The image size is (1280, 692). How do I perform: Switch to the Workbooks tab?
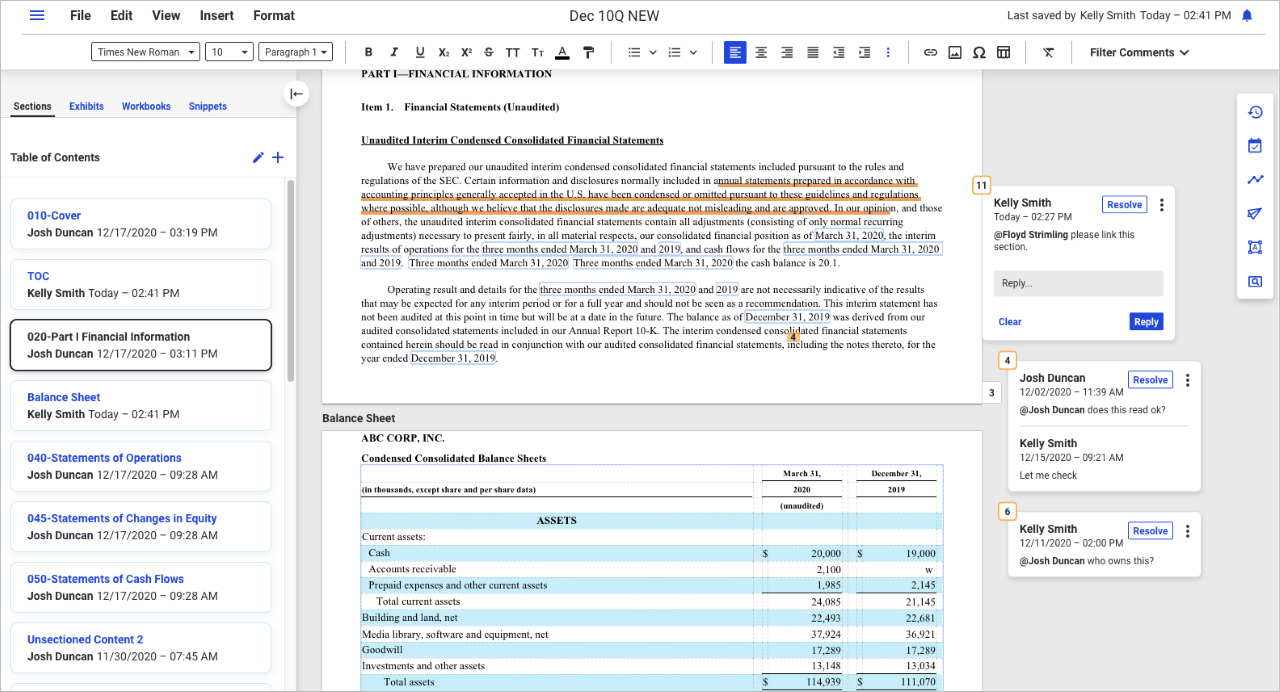pyautogui.click(x=146, y=106)
